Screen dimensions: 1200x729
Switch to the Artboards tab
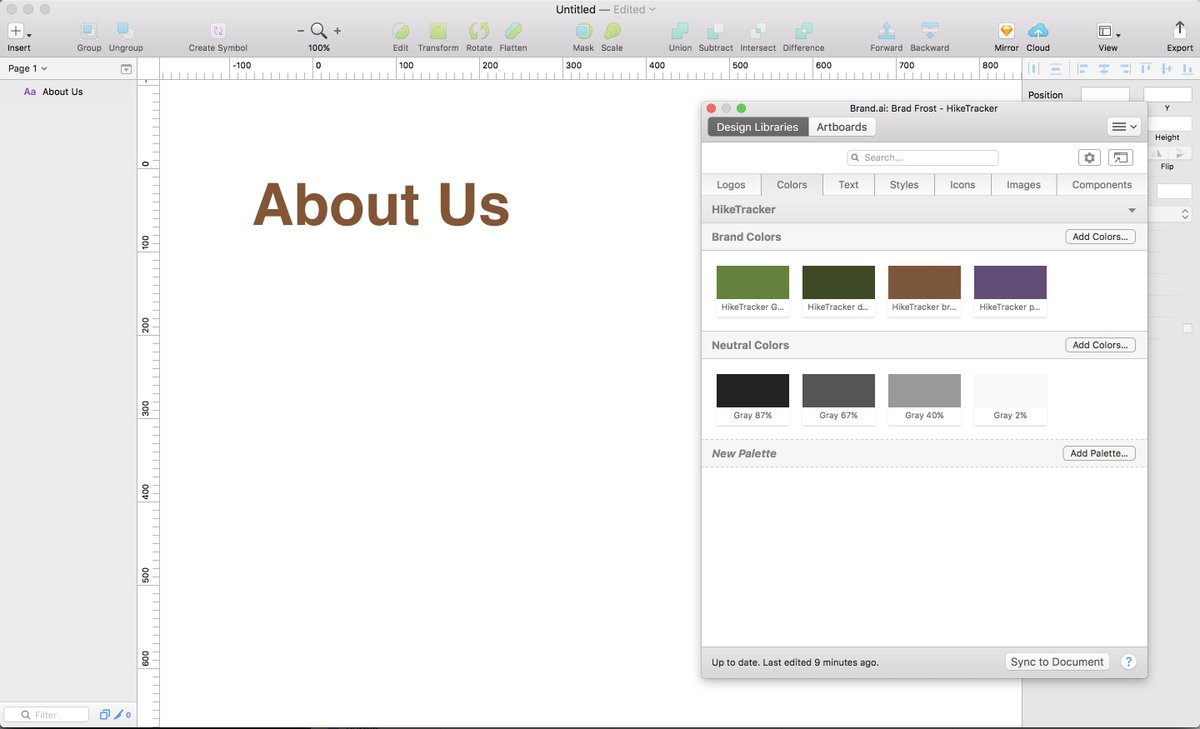[842, 127]
